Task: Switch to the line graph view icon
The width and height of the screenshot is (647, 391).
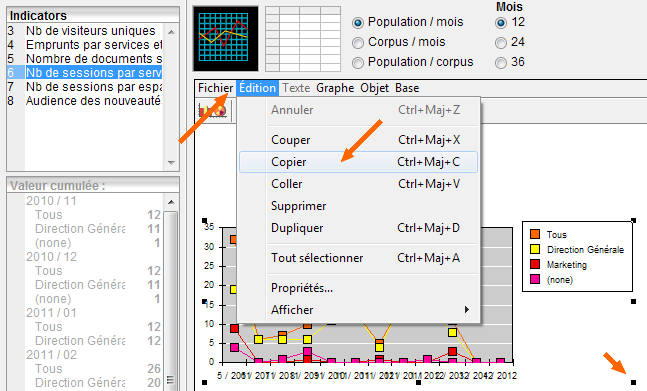Action: (226, 38)
